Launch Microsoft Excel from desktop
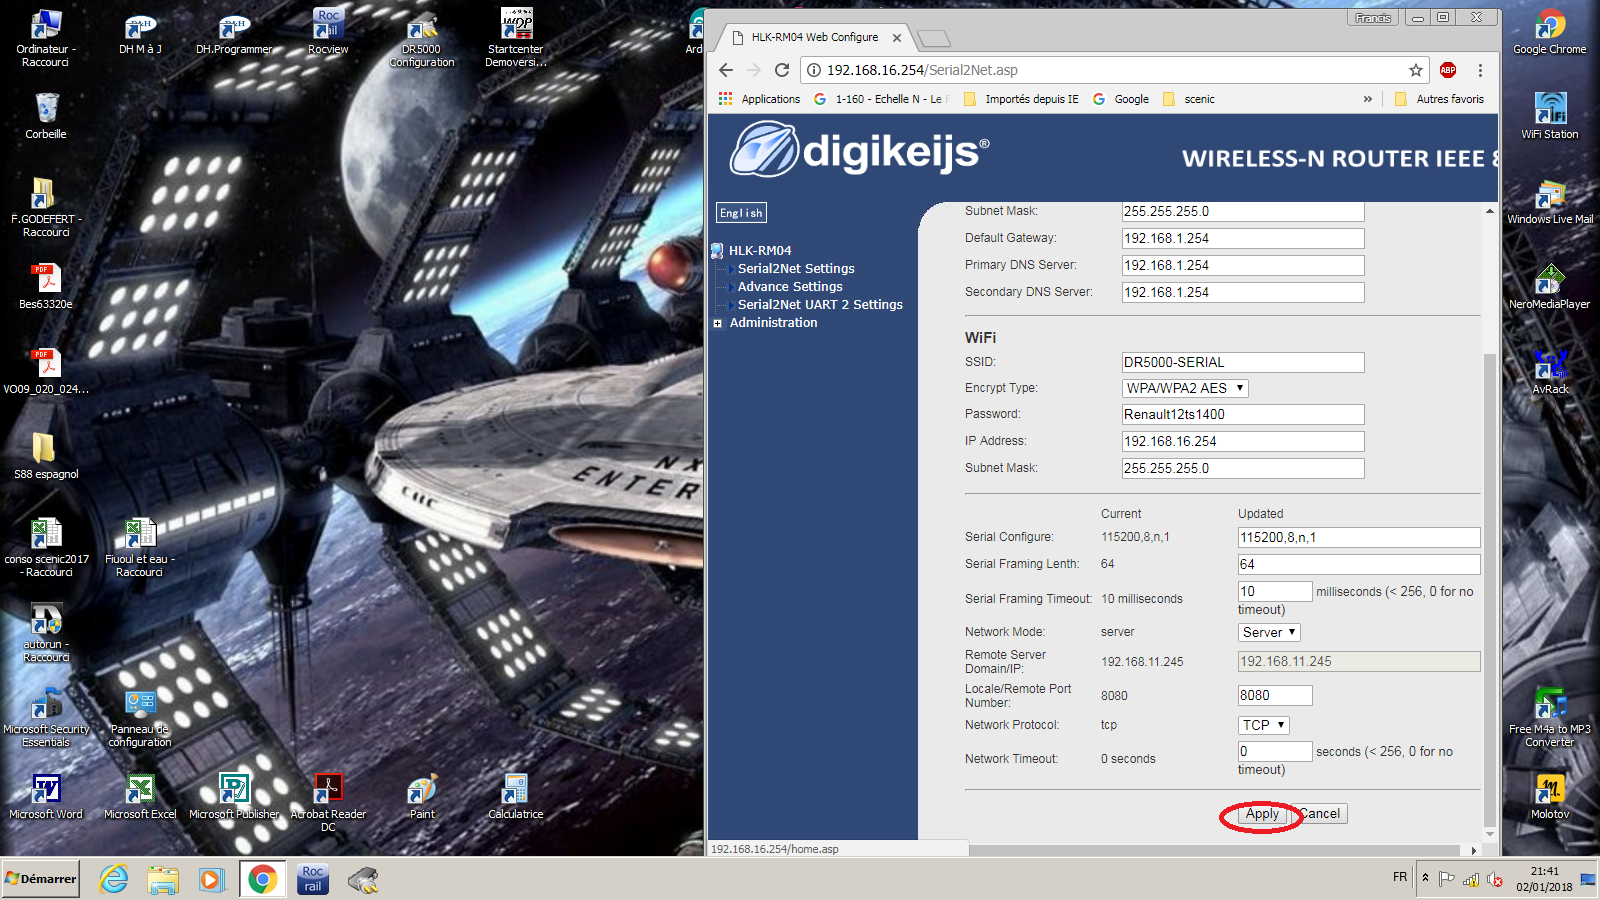This screenshot has height=900, width=1600. pos(140,796)
